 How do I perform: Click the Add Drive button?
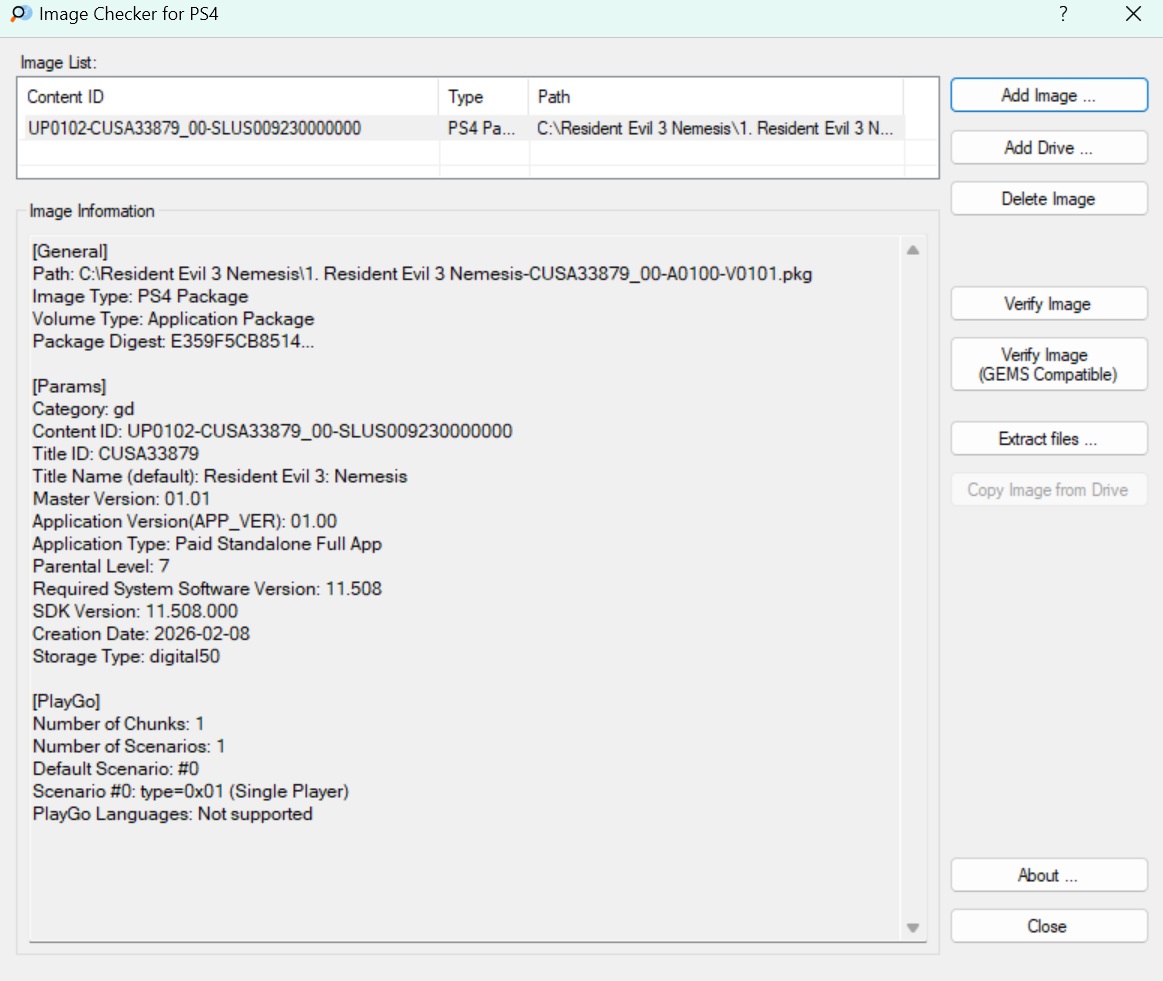pyautogui.click(x=1049, y=148)
